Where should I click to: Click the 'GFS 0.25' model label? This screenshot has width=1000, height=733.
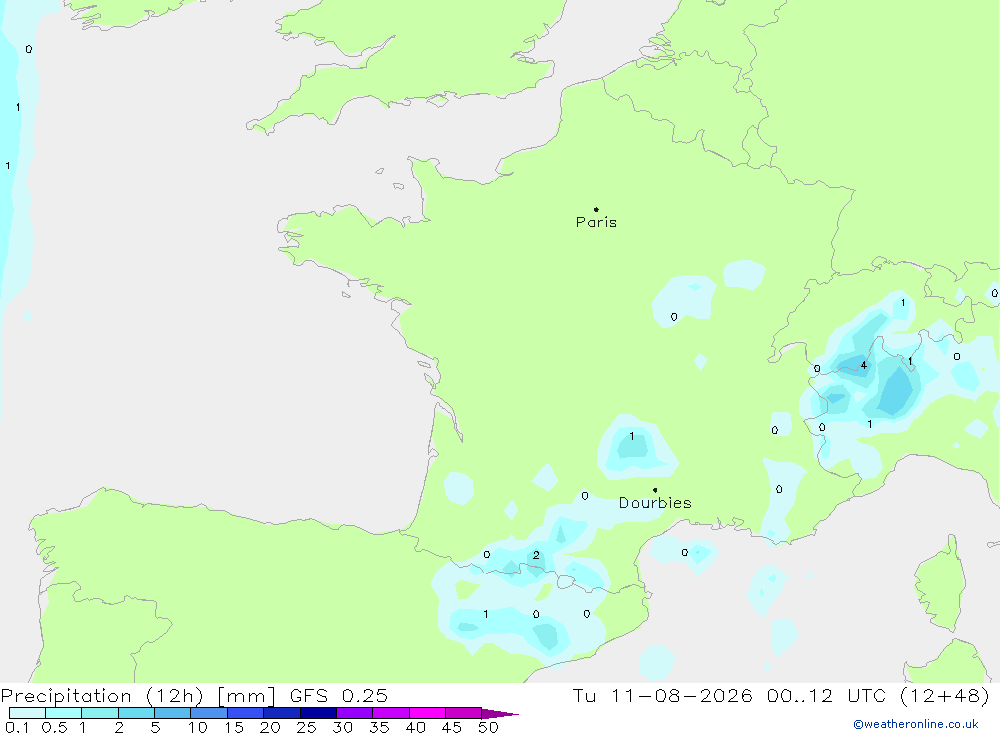(x=339, y=695)
